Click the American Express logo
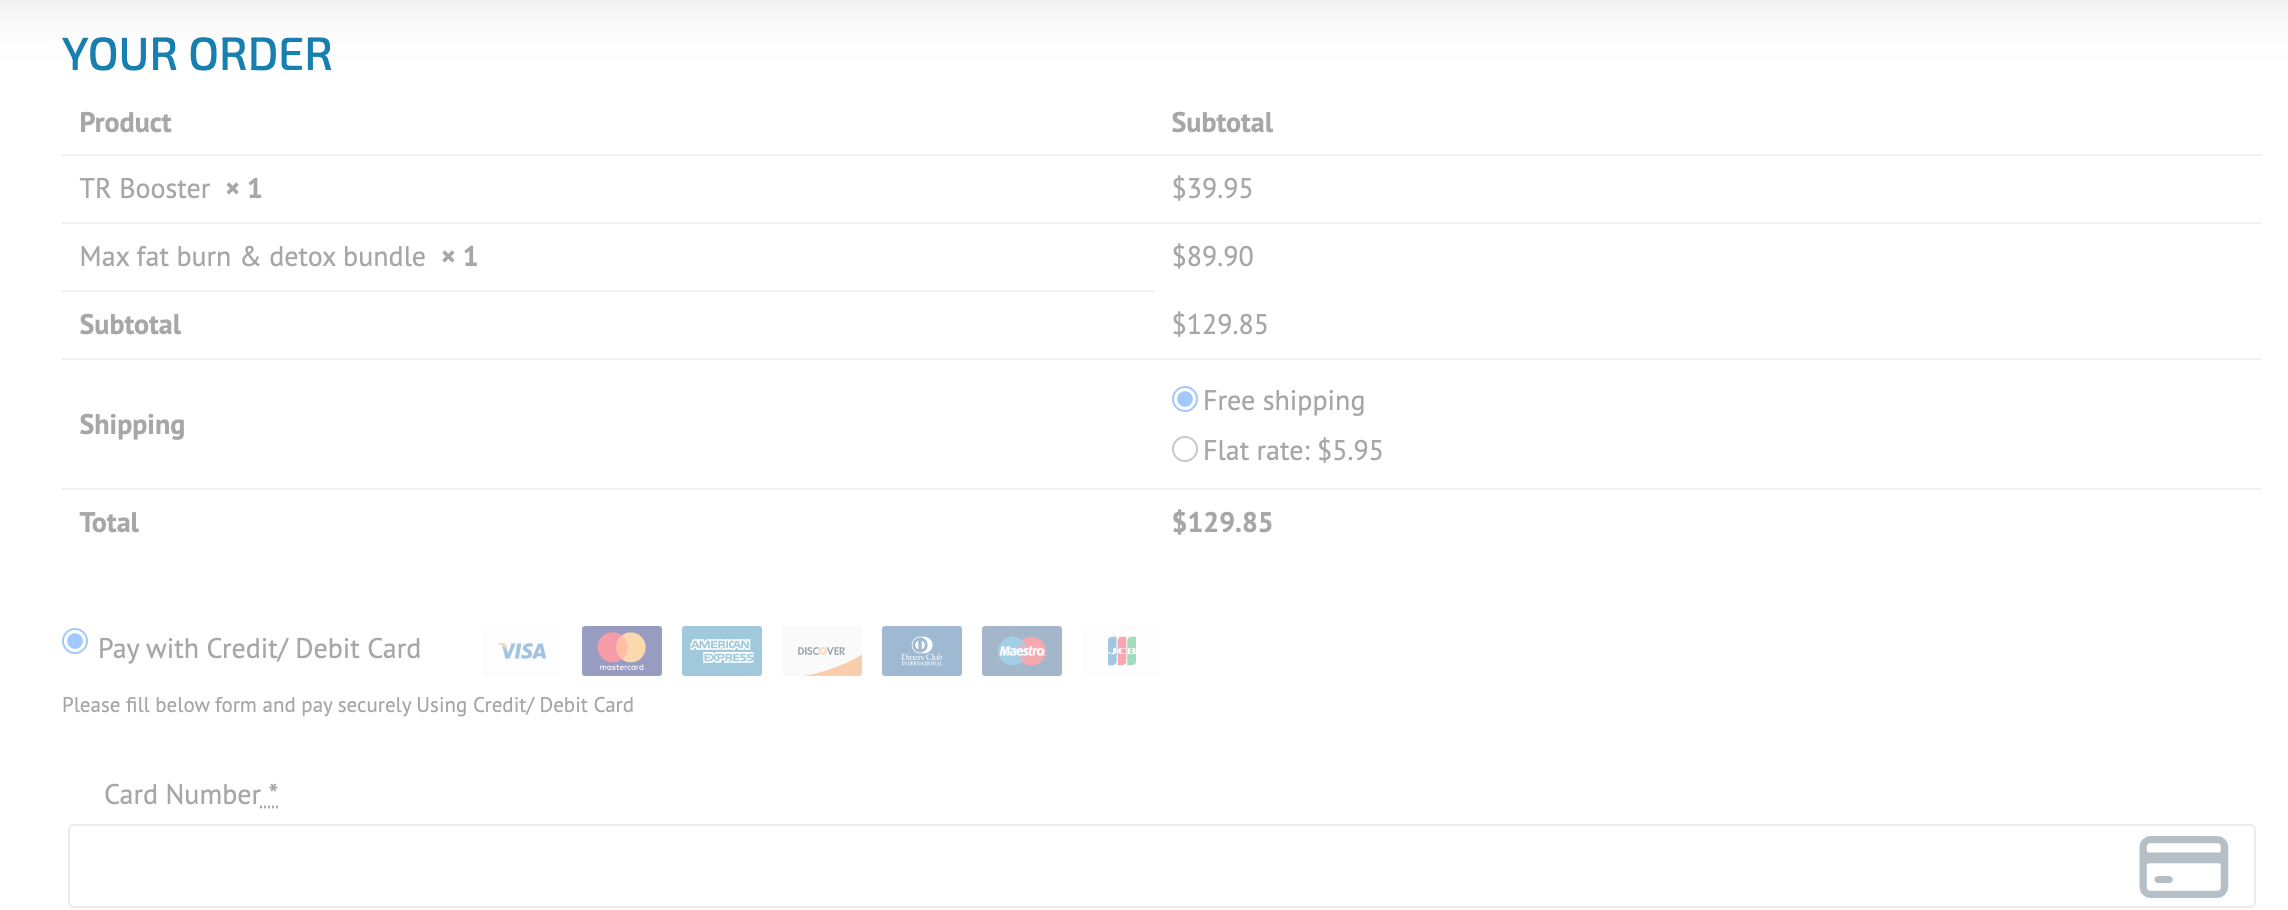 point(722,651)
